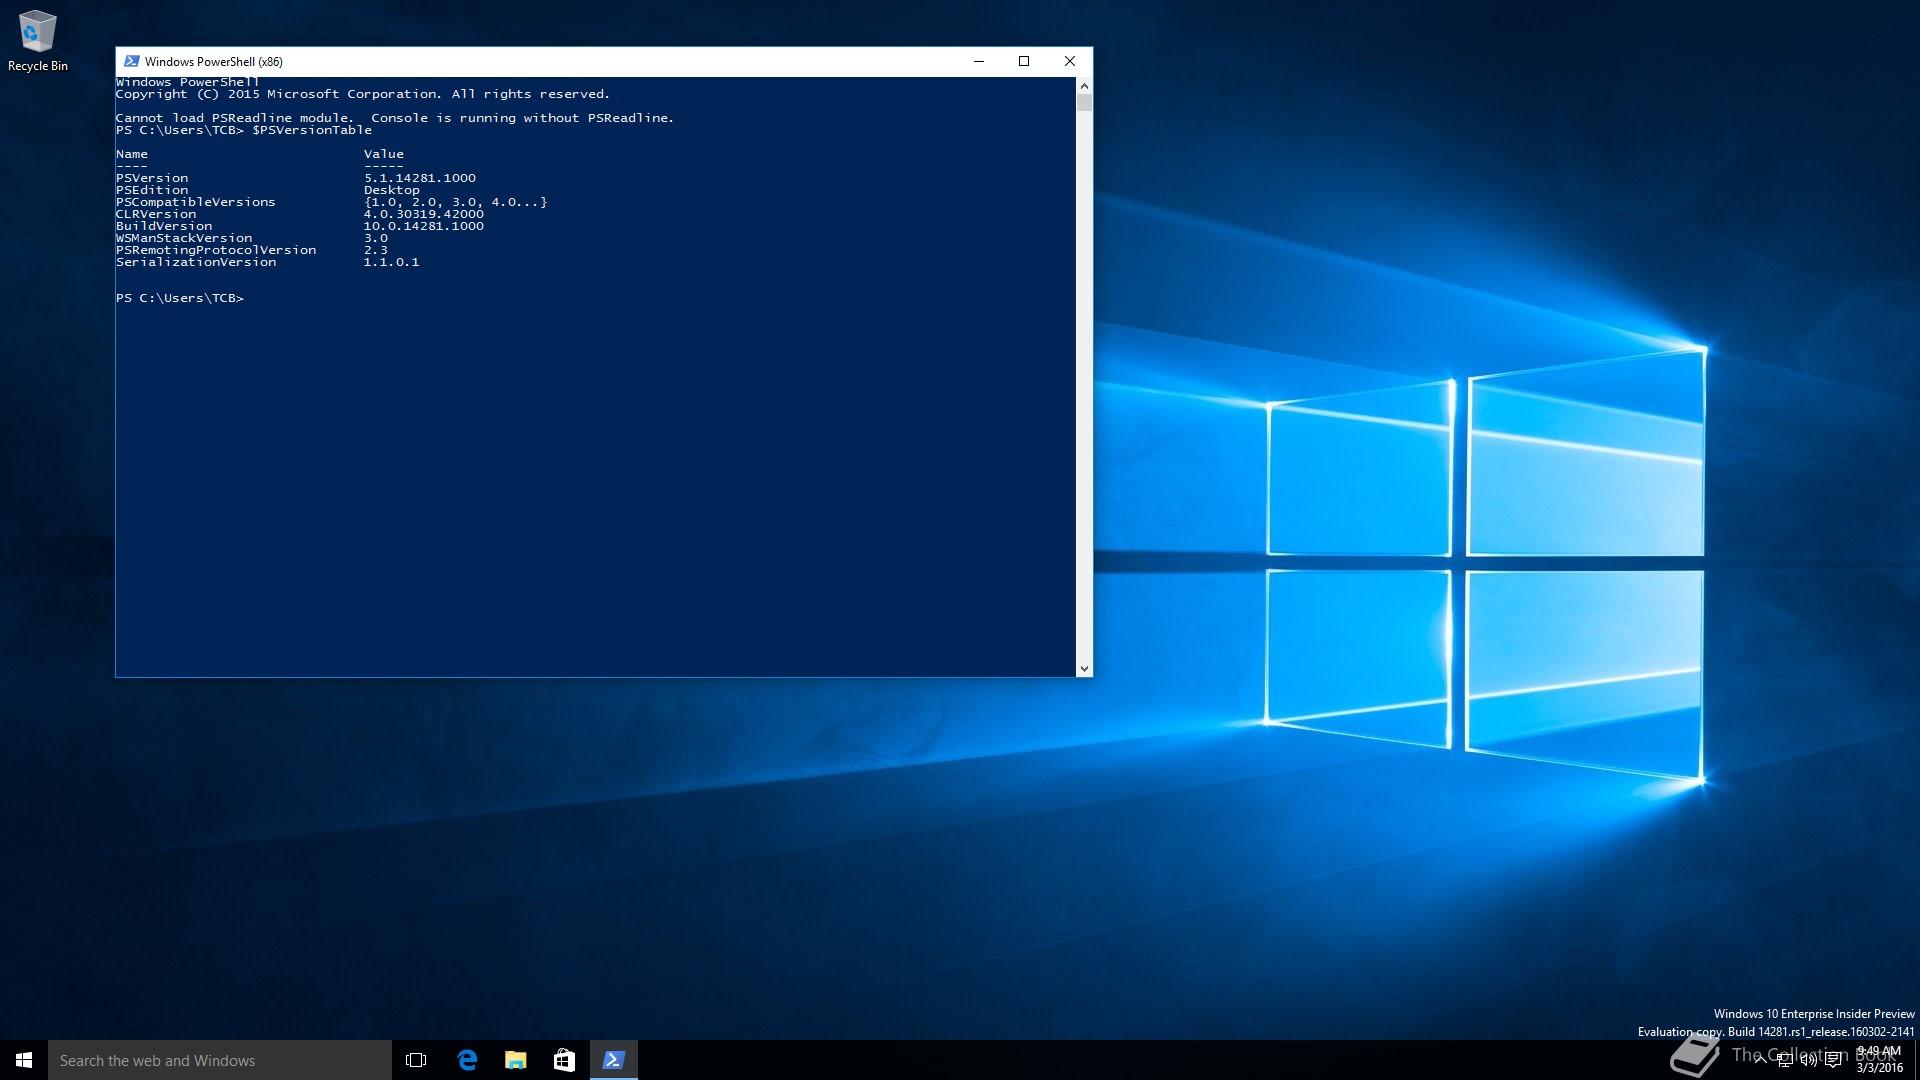Click the PowerShell vertical scrollbar thumb

coord(1084,103)
